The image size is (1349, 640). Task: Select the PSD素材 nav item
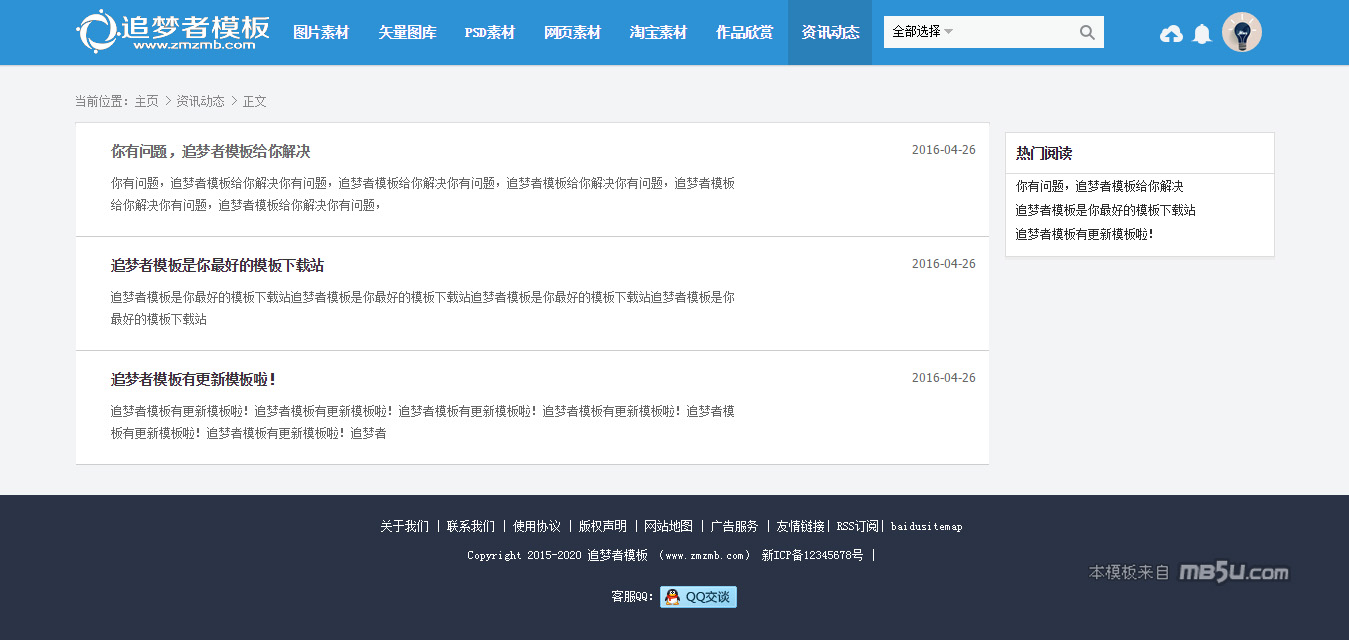pyautogui.click(x=489, y=32)
